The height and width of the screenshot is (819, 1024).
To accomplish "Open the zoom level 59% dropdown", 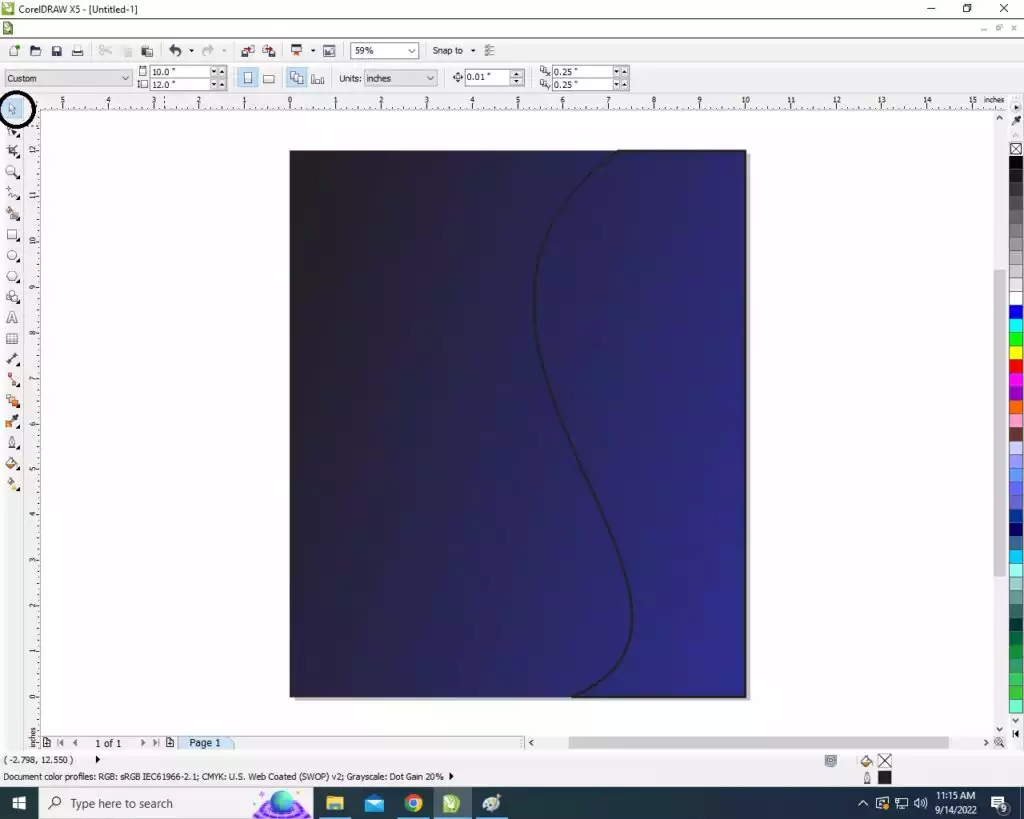I will coord(412,51).
